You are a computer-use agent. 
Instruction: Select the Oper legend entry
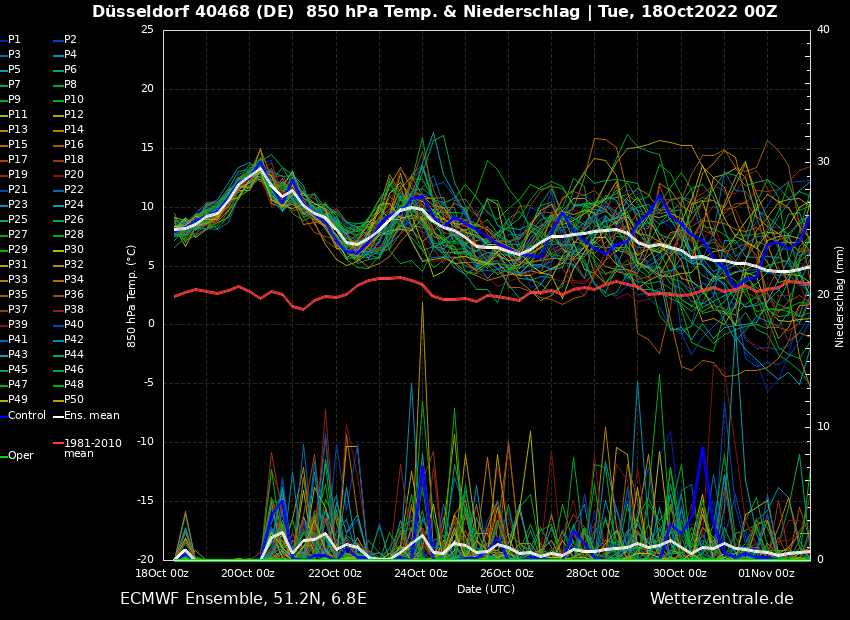(x=21, y=455)
